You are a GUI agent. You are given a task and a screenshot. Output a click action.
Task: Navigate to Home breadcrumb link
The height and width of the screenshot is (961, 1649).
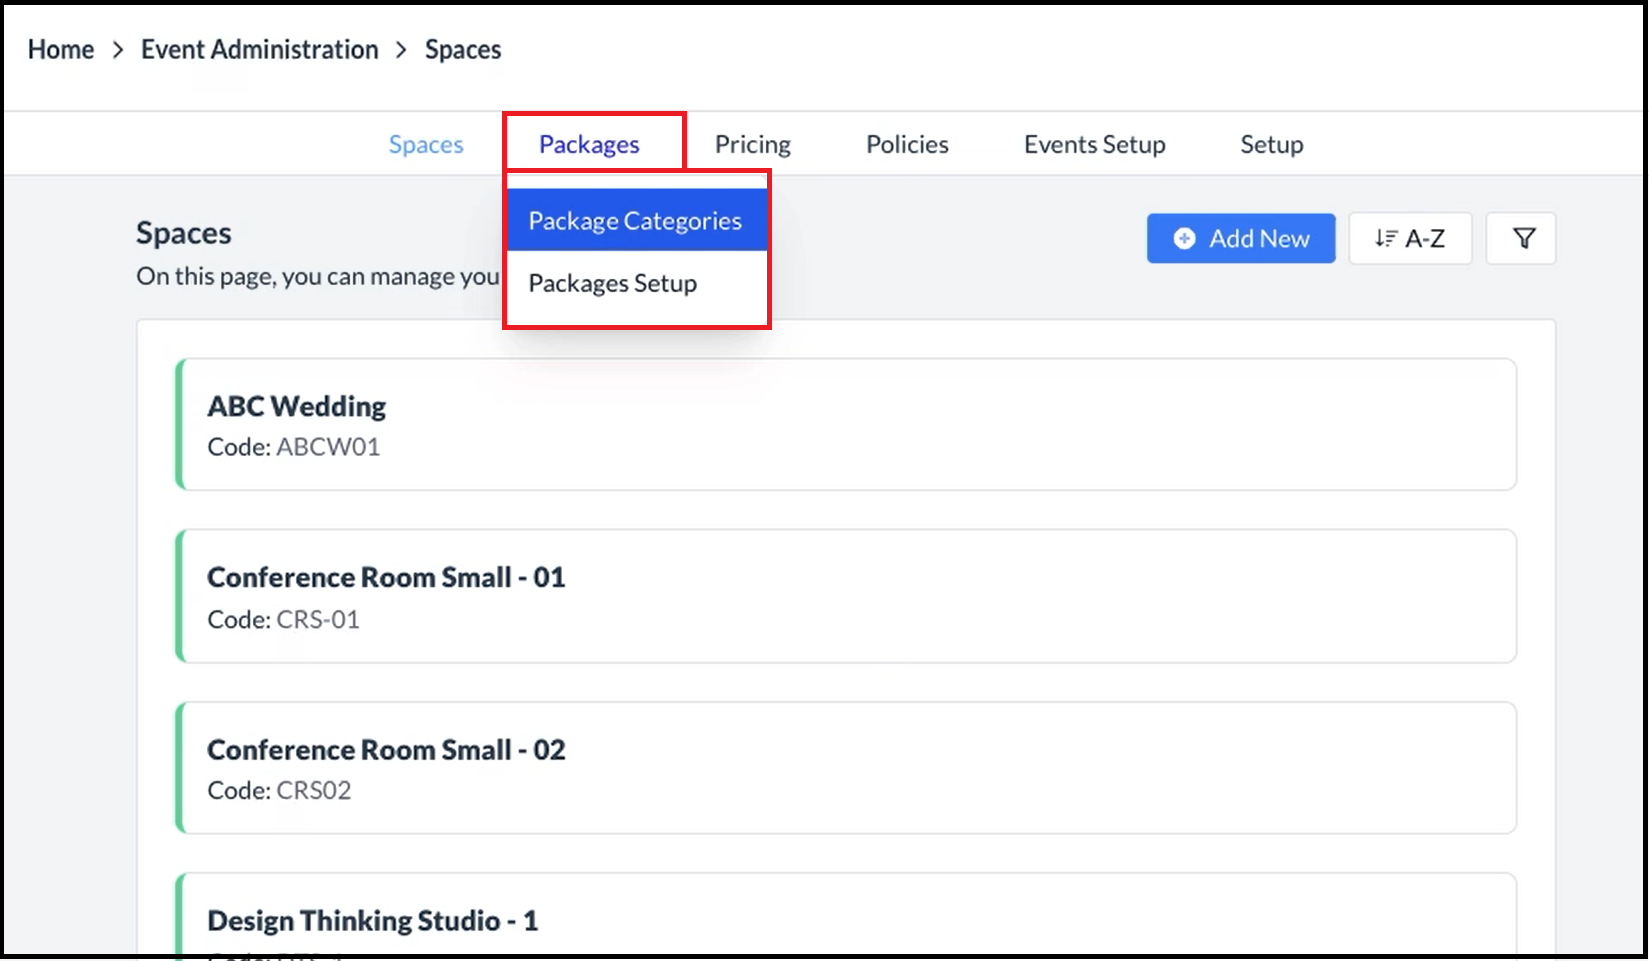point(61,50)
